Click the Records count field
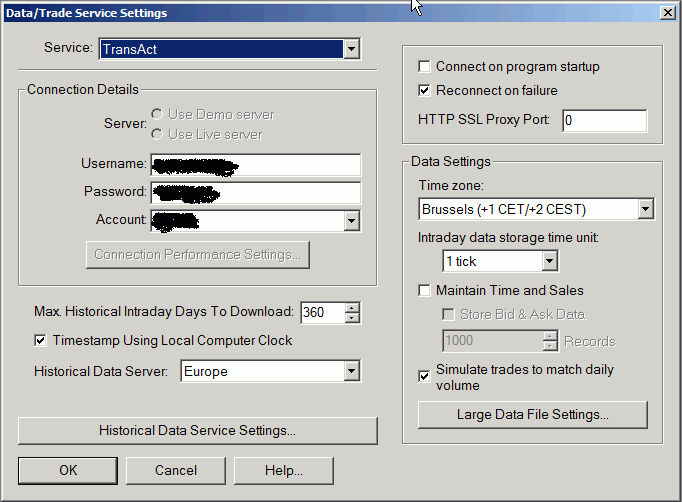 coord(493,340)
